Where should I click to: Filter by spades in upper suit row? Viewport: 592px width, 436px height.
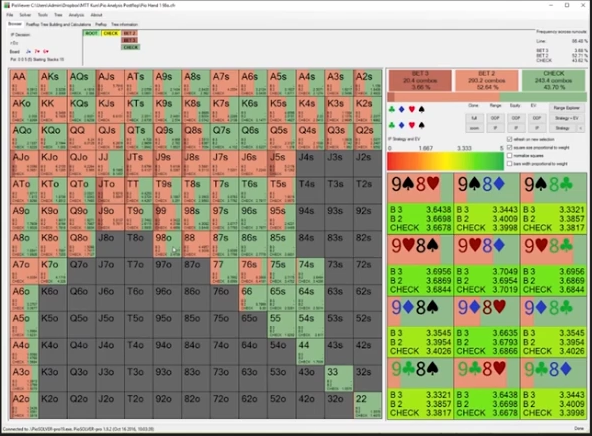click(421, 109)
